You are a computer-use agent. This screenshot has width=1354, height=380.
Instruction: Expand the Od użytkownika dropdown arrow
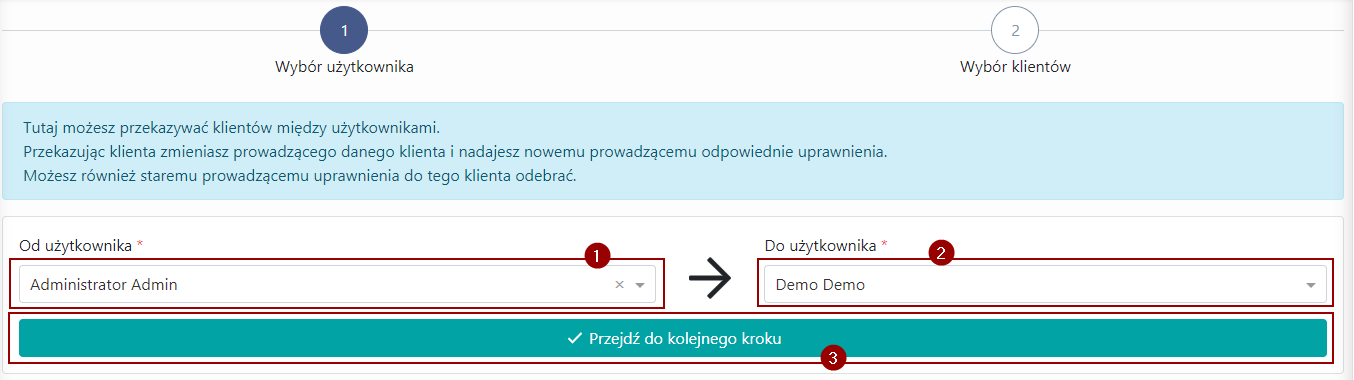coord(640,285)
